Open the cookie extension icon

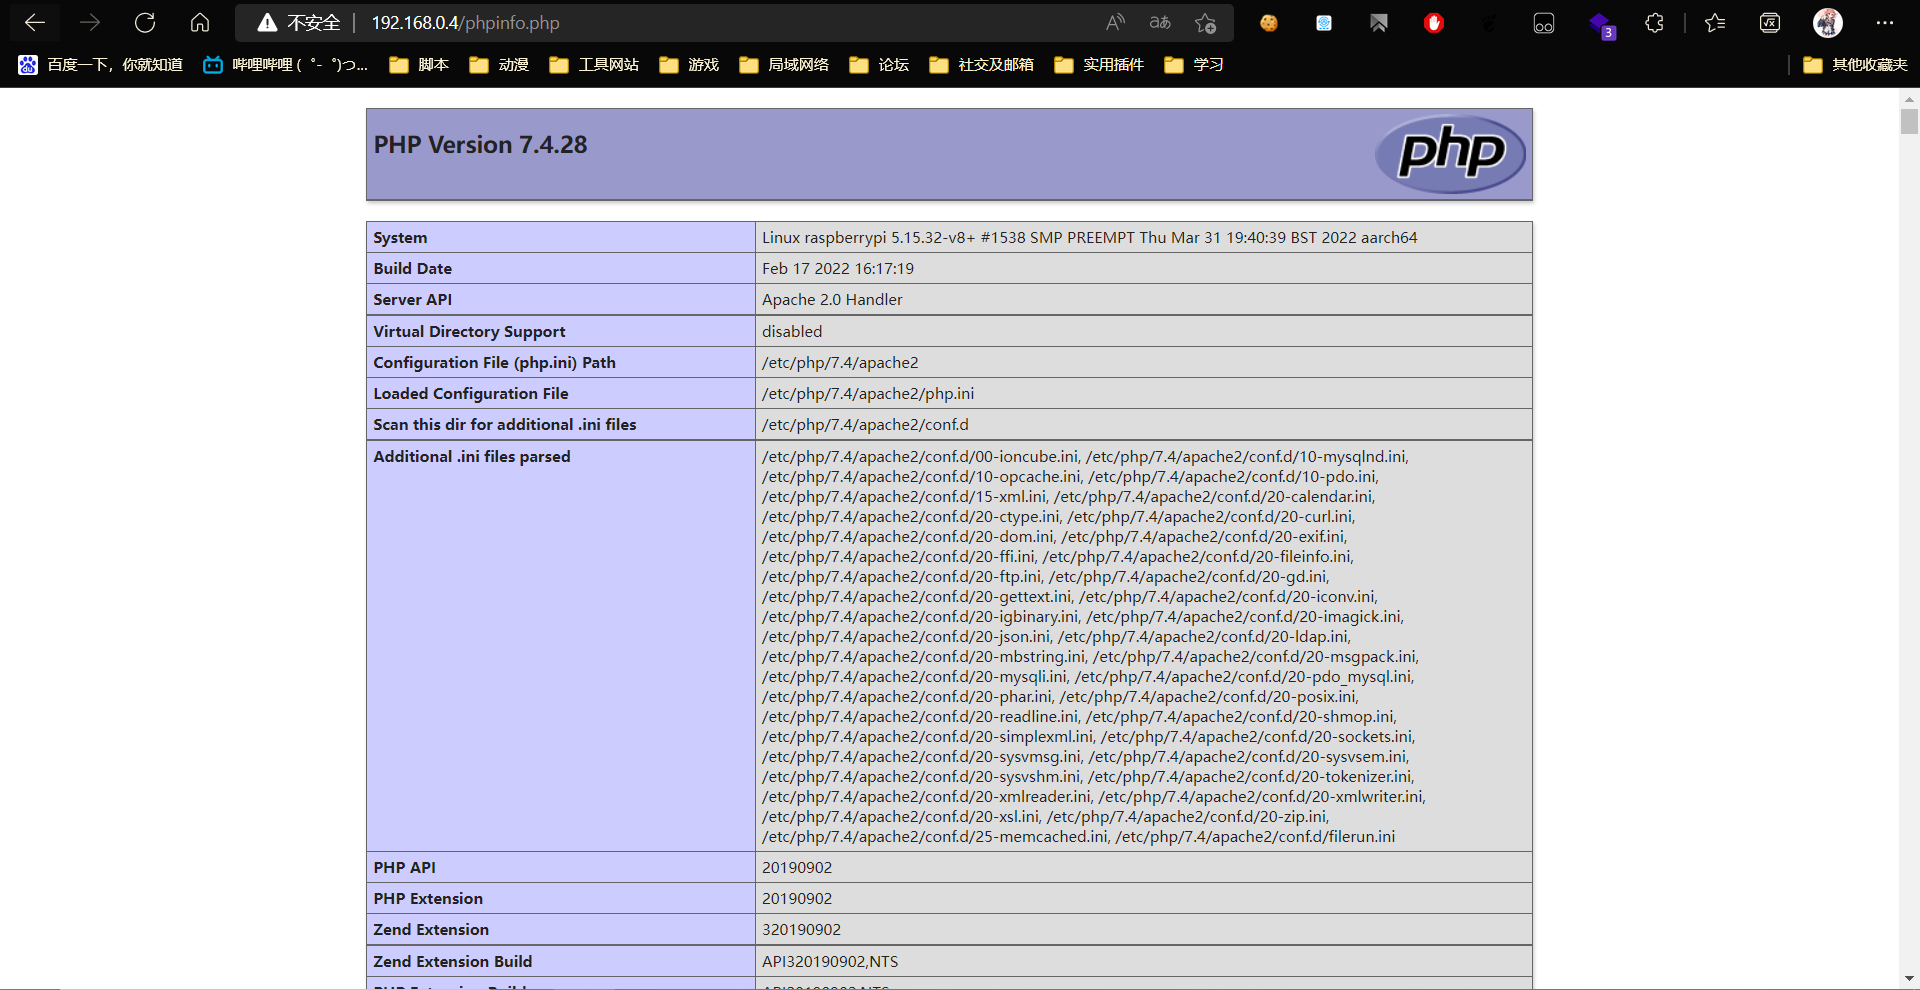(1269, 23)
